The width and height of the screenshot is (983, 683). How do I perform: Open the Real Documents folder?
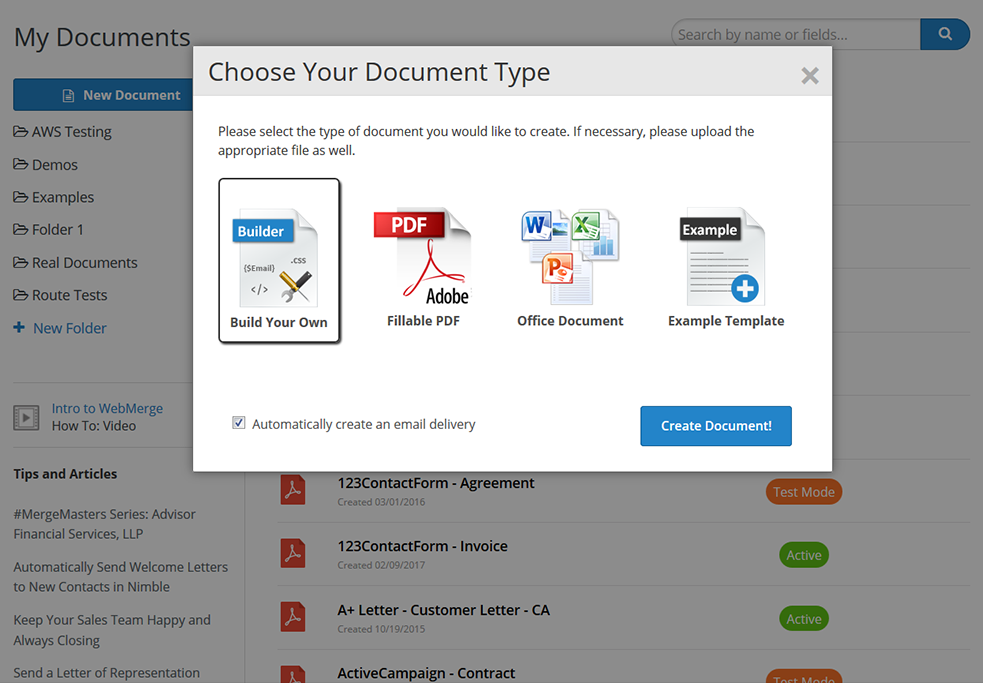(x=84, y=263)
